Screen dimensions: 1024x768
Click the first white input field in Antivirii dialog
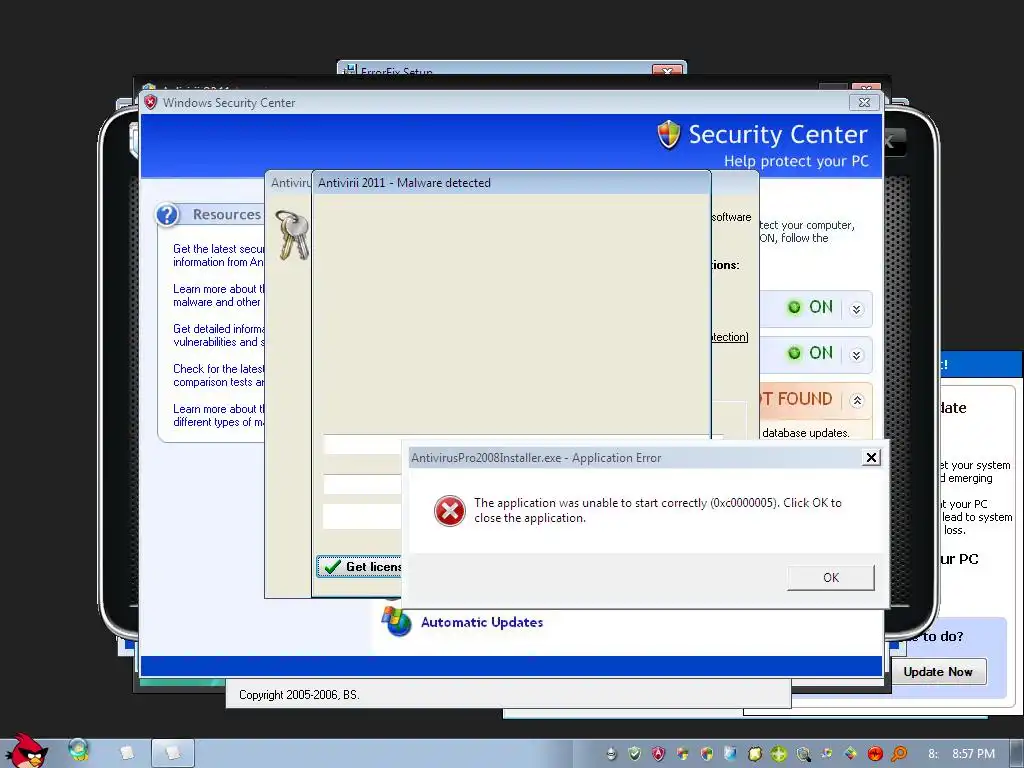362,445
